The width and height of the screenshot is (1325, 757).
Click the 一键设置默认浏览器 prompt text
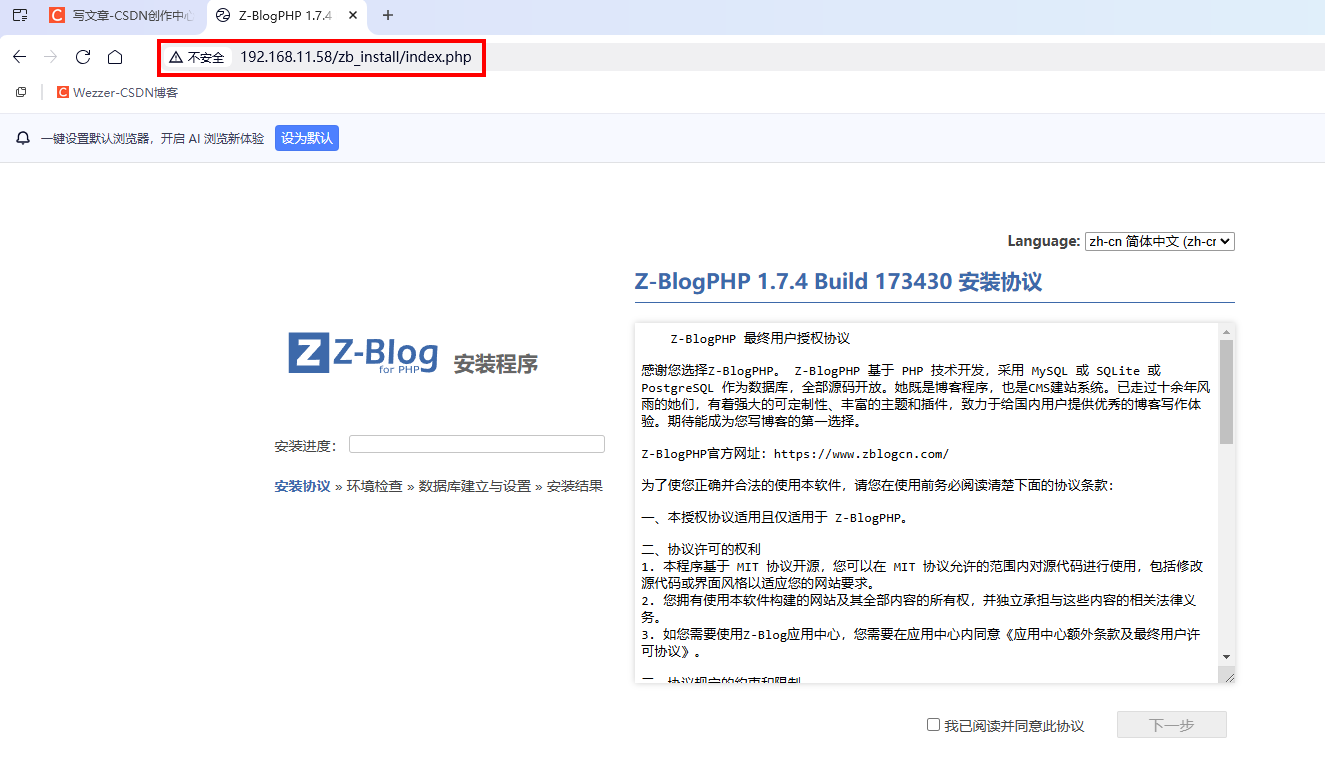pos(153,138)
